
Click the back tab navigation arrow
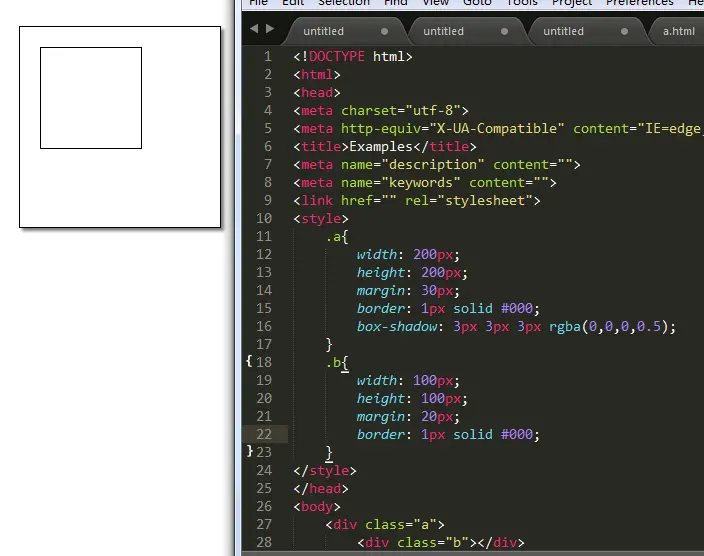tap(254, 29)
